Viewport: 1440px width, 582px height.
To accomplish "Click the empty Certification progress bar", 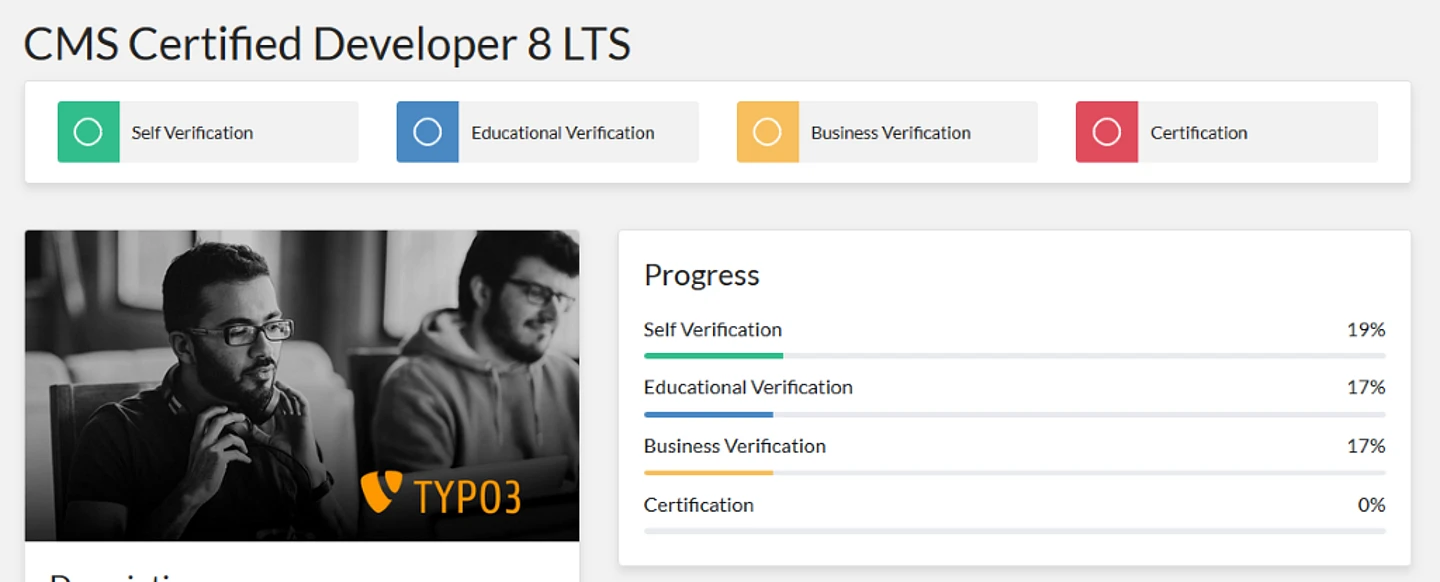I will click(x=1014, y=531).
